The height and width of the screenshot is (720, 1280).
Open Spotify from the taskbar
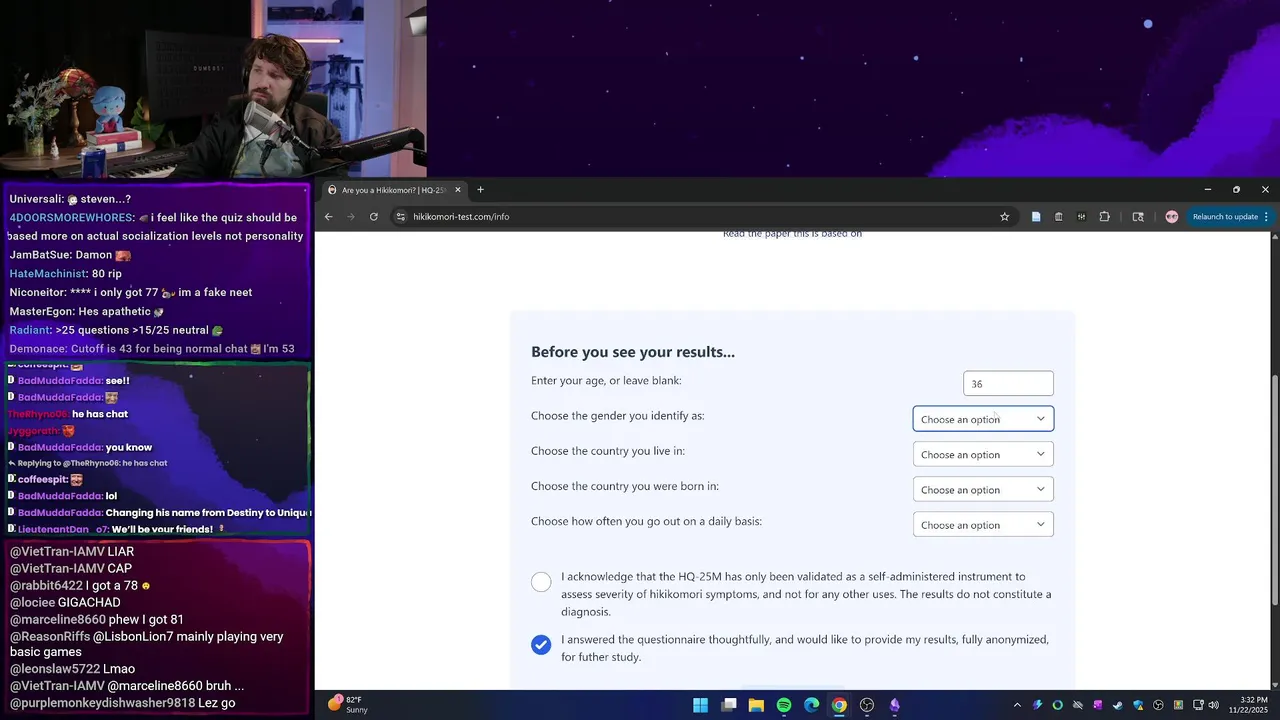coord(784,705)
